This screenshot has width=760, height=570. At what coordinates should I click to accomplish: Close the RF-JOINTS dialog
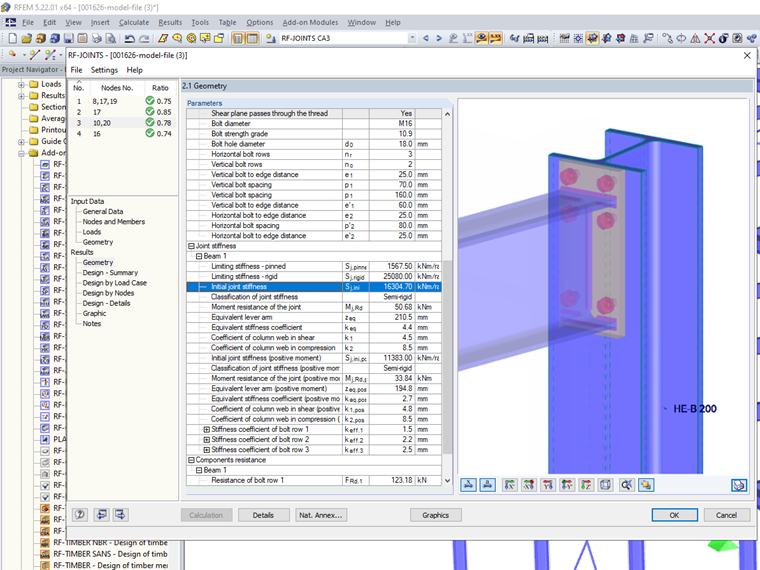coord(747,55)
